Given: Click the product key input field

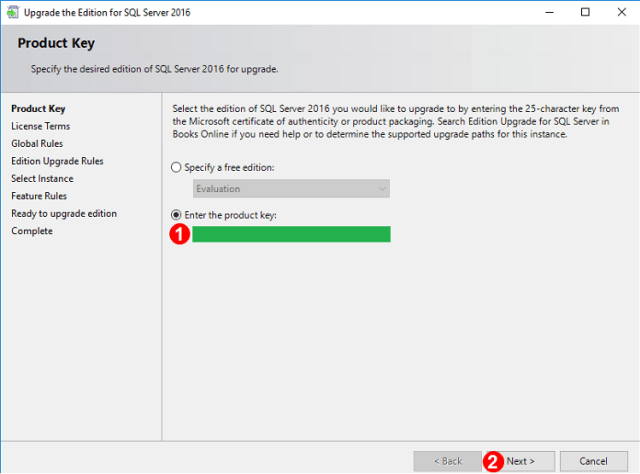Looking at the screenshot, I should (x=291, y=234).
